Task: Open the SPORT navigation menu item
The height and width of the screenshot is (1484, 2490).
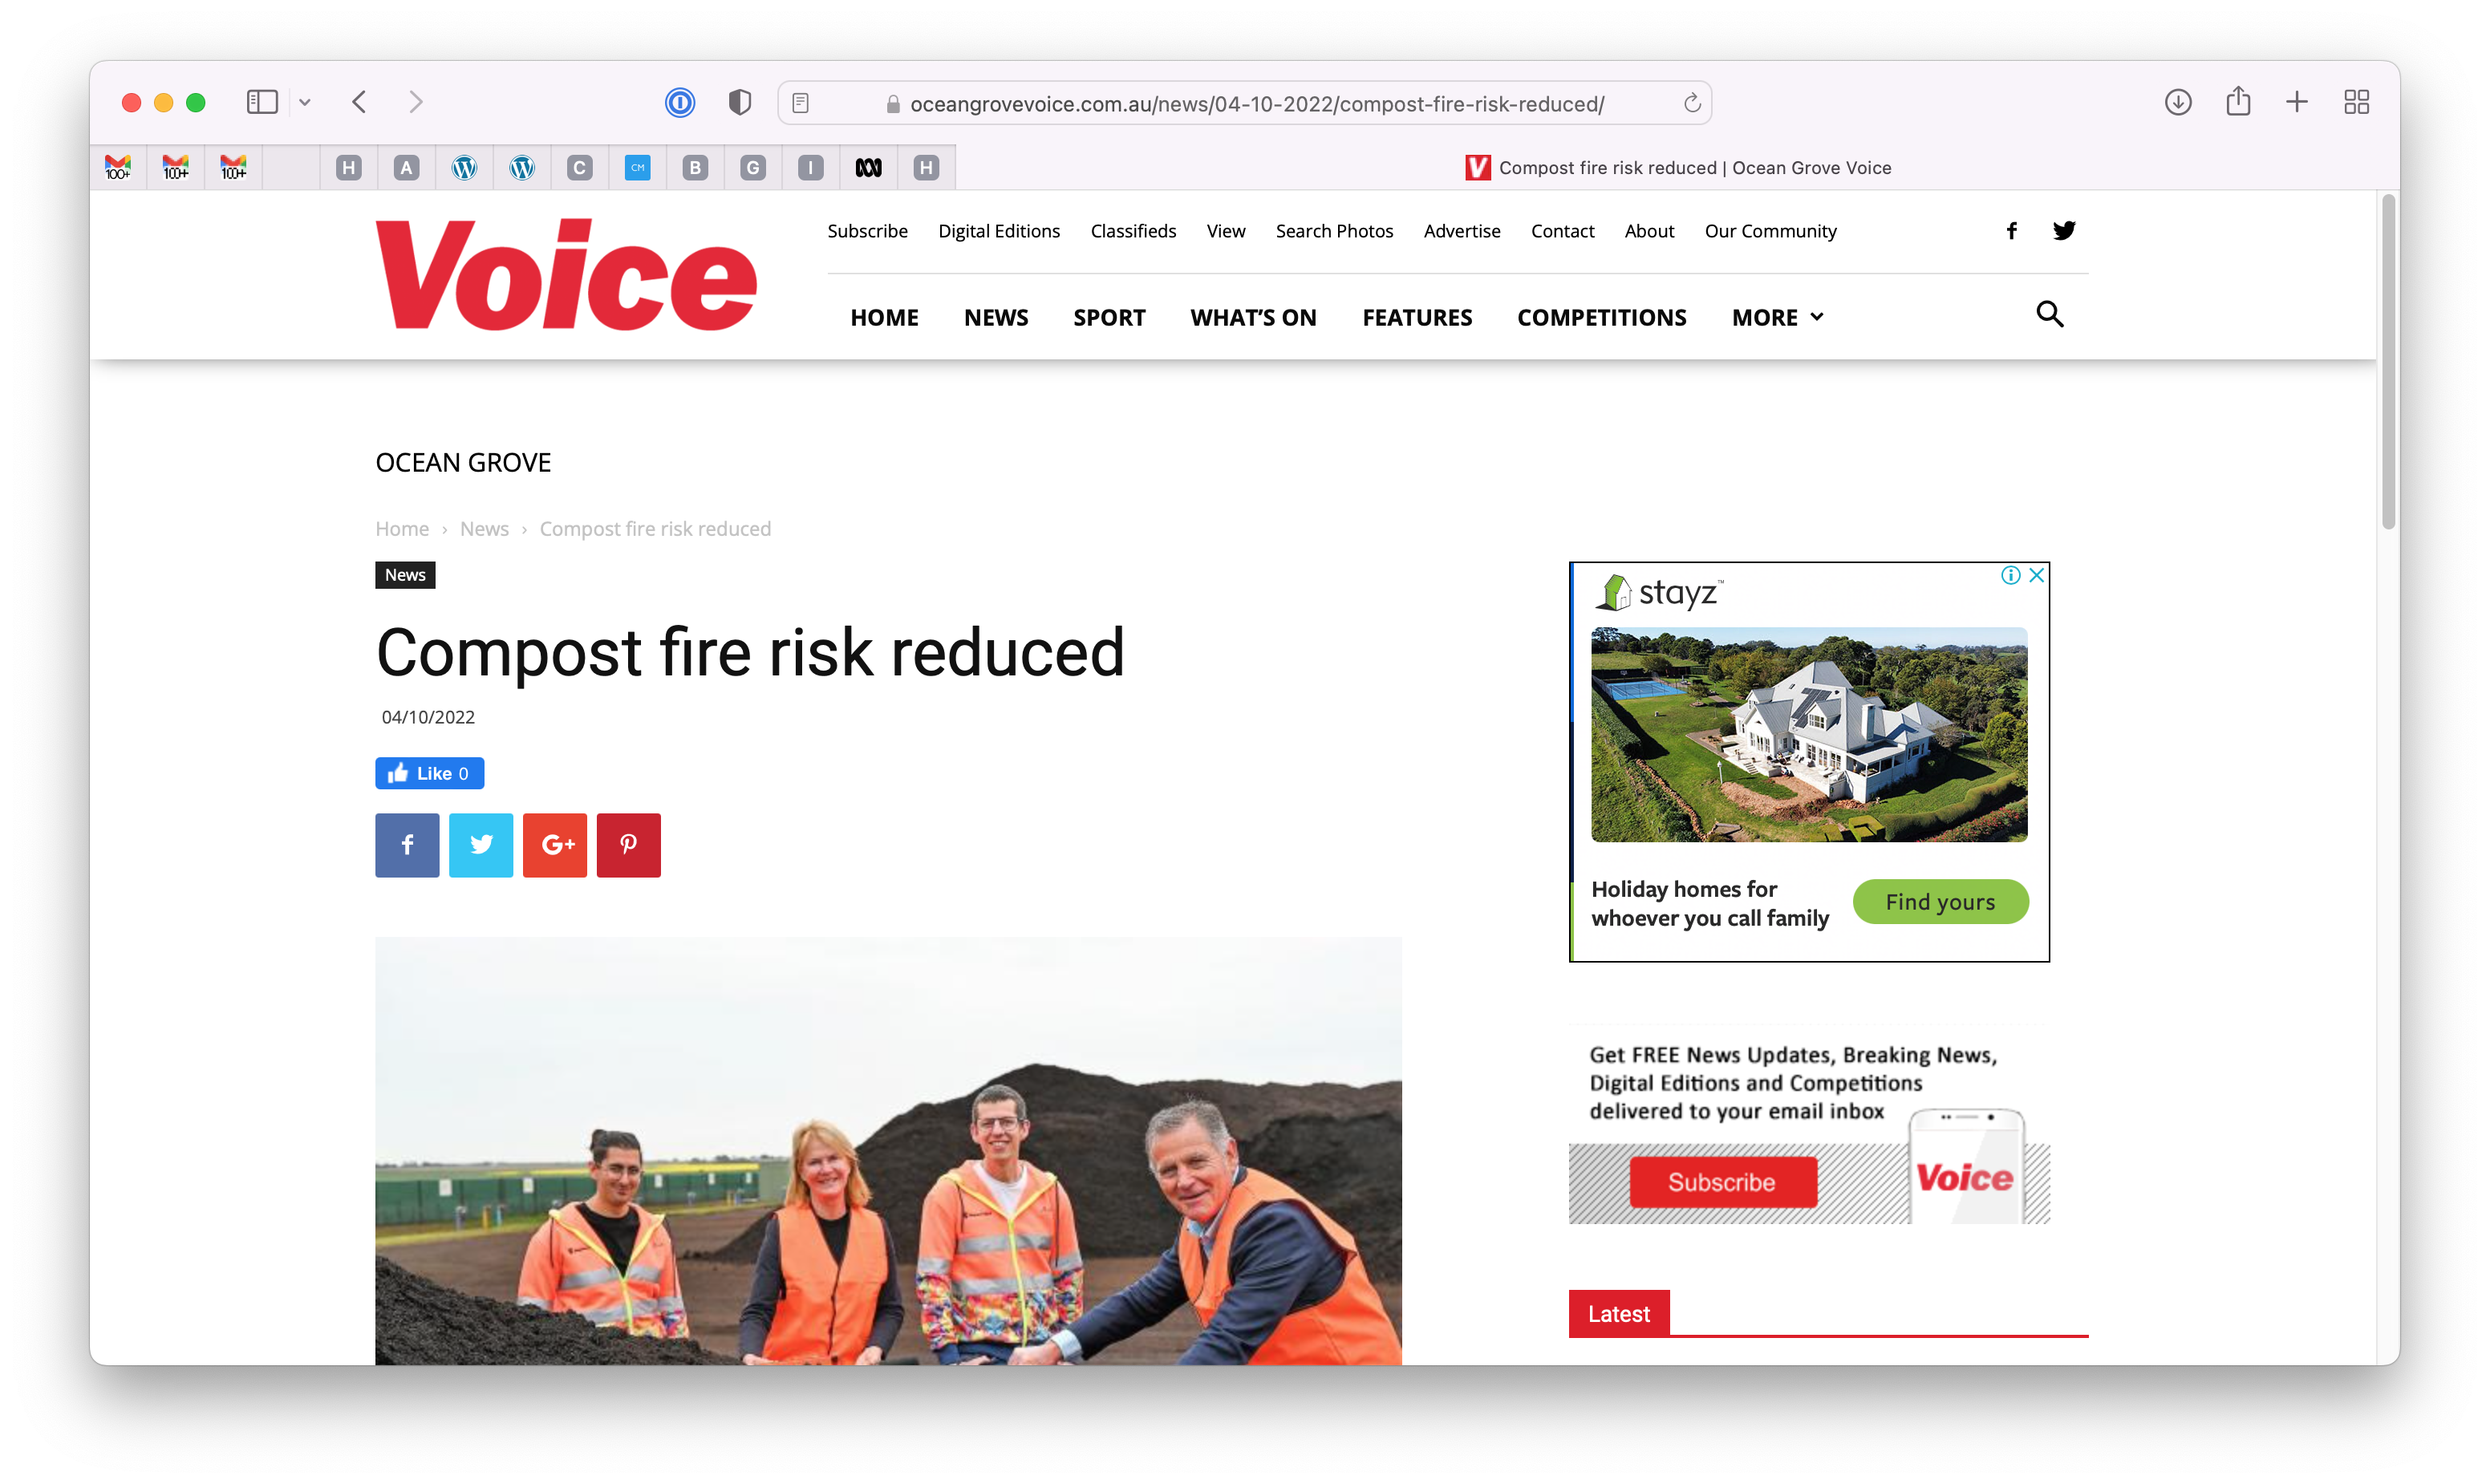Action: pos(1109,318)
